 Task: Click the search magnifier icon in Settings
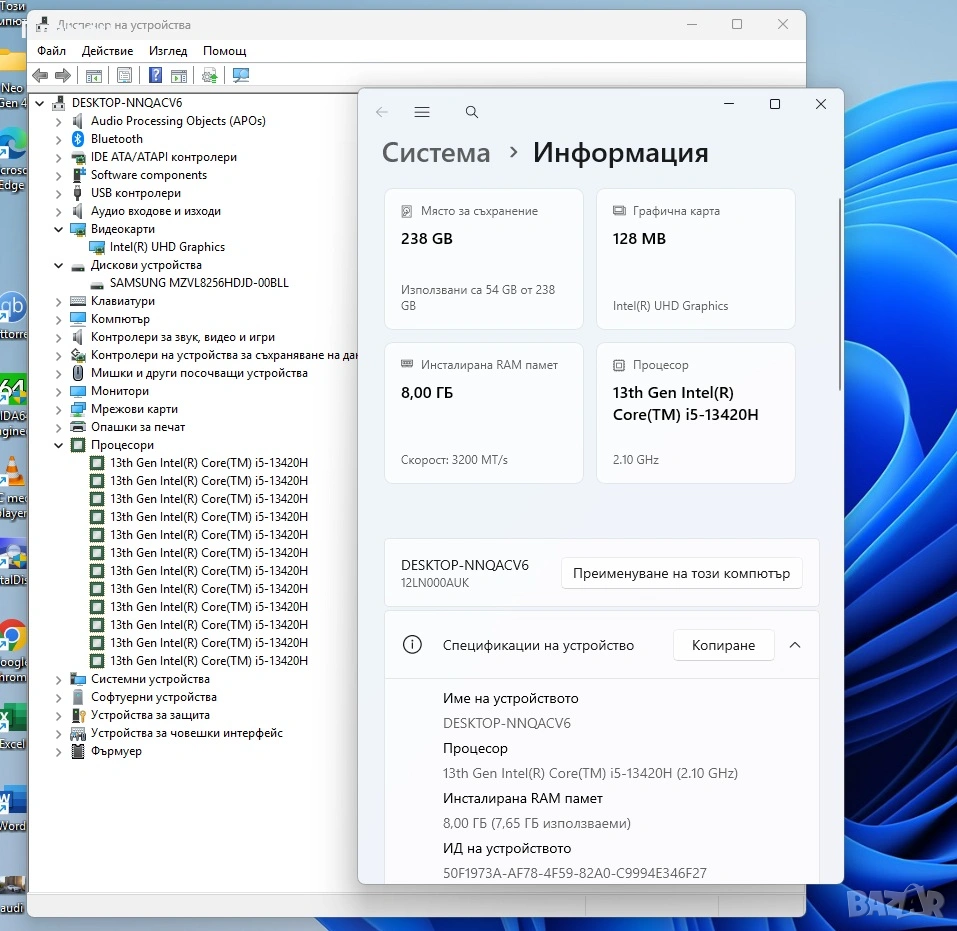pyautogui.click(x=472, y=112)
